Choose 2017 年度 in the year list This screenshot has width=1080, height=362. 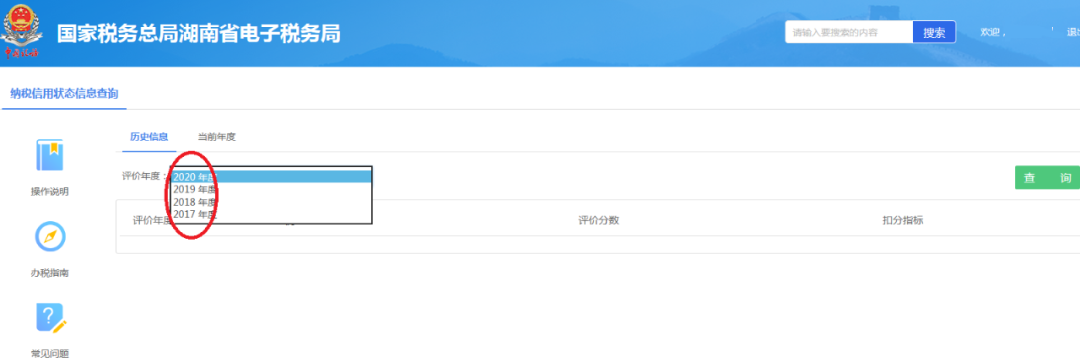coord(271,215)
